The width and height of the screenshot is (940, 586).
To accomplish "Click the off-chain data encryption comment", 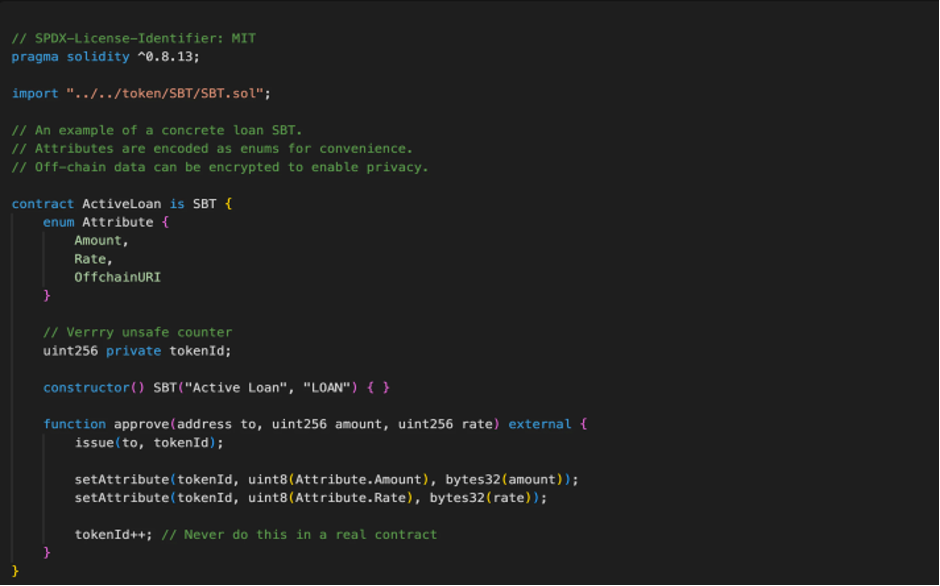I will click(220, 167).
